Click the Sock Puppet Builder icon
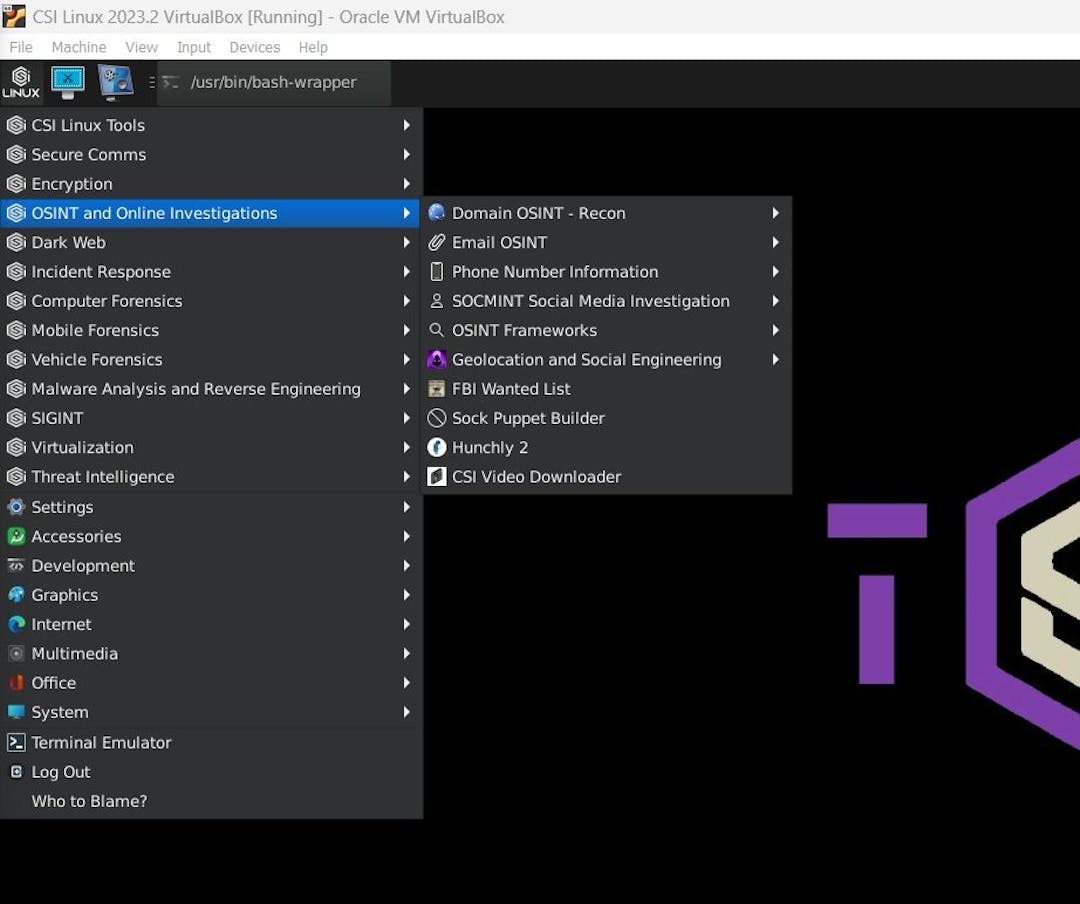This screenshot has width=1080, height=904. 437,418
